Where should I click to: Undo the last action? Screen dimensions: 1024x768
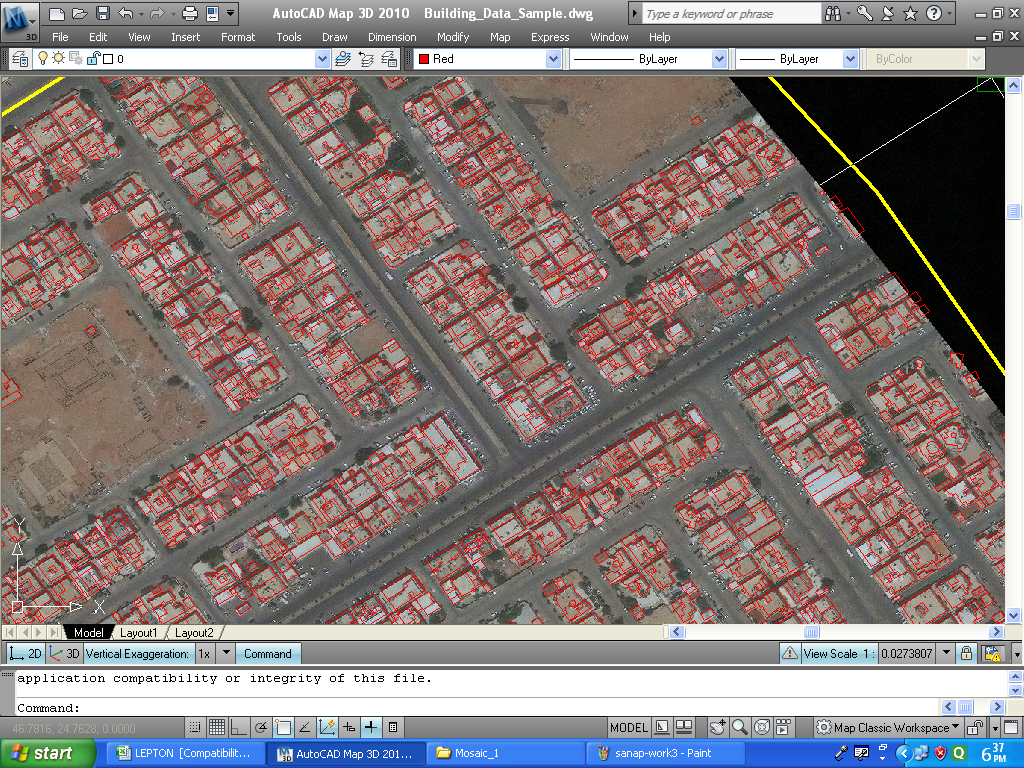(x=125, y=13)
